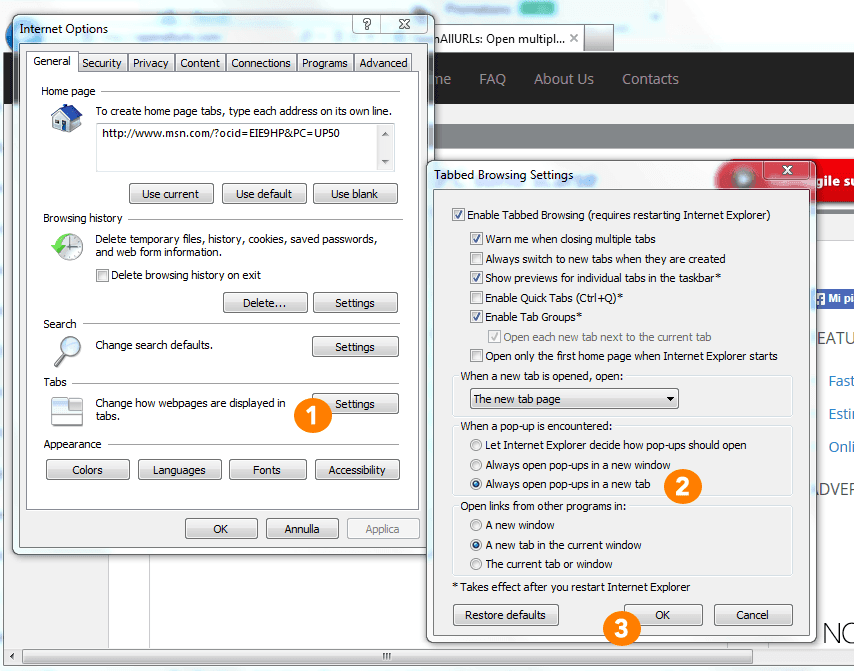Image resolution: width=854 pixels, height=671 pixels.
Task: Toggle Enable Tab Groups checkbox
Action: pos(476,316)
